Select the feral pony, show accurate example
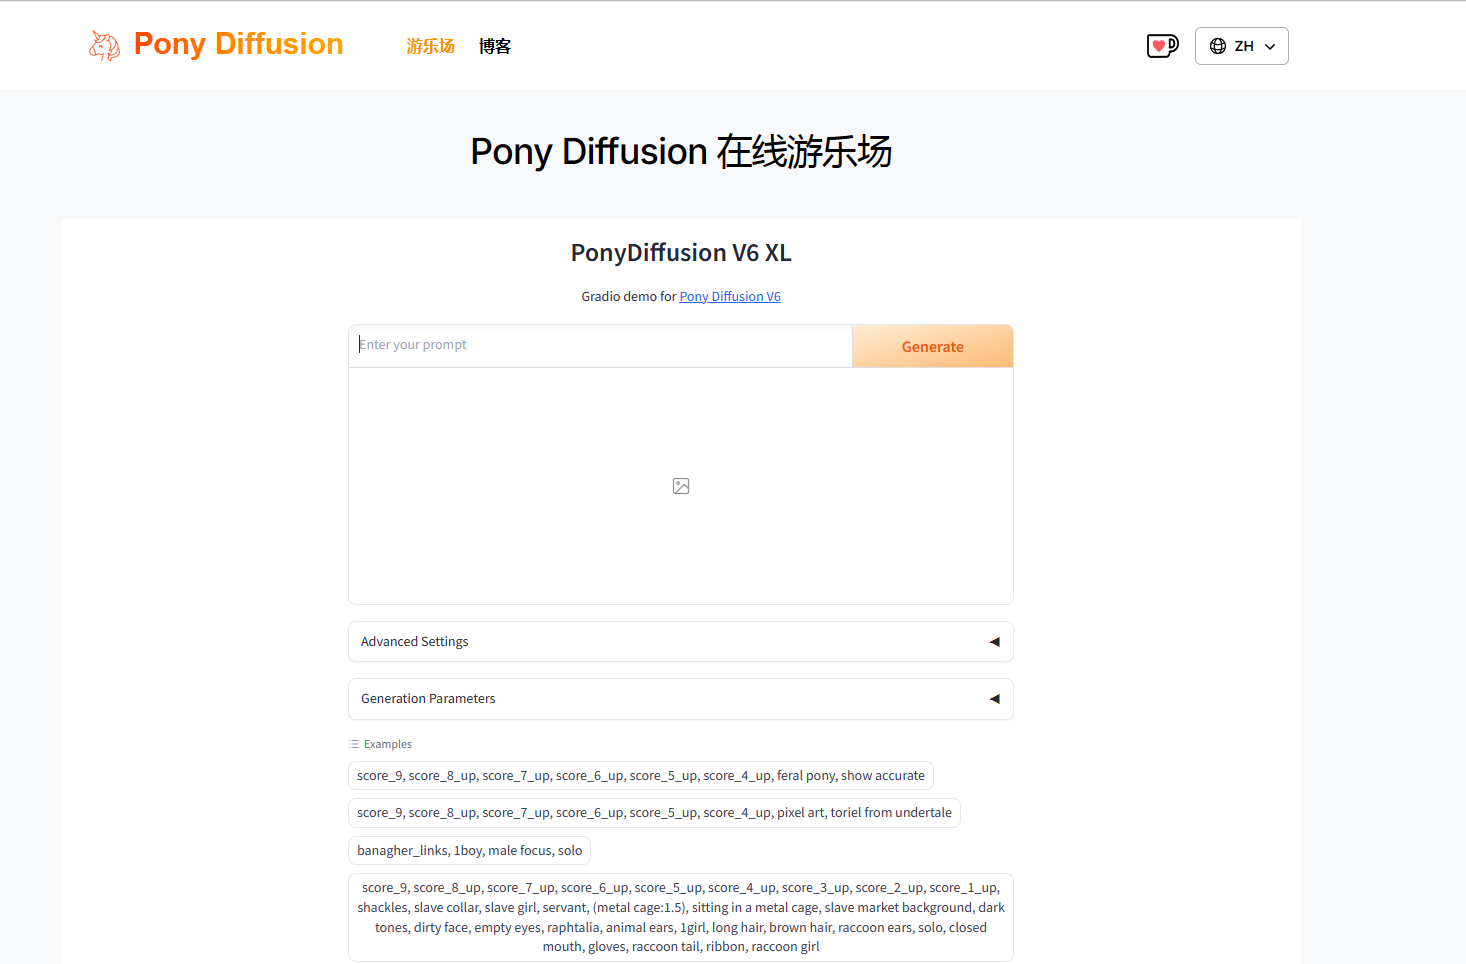 tap(641, 776)
